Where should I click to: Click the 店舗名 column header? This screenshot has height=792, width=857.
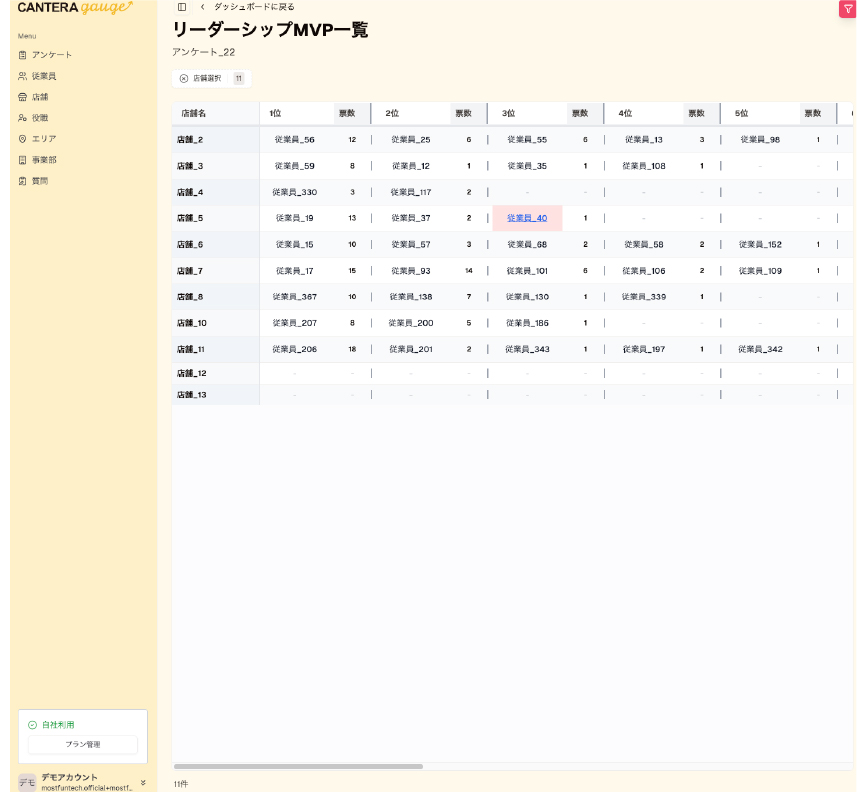point(193,113)
